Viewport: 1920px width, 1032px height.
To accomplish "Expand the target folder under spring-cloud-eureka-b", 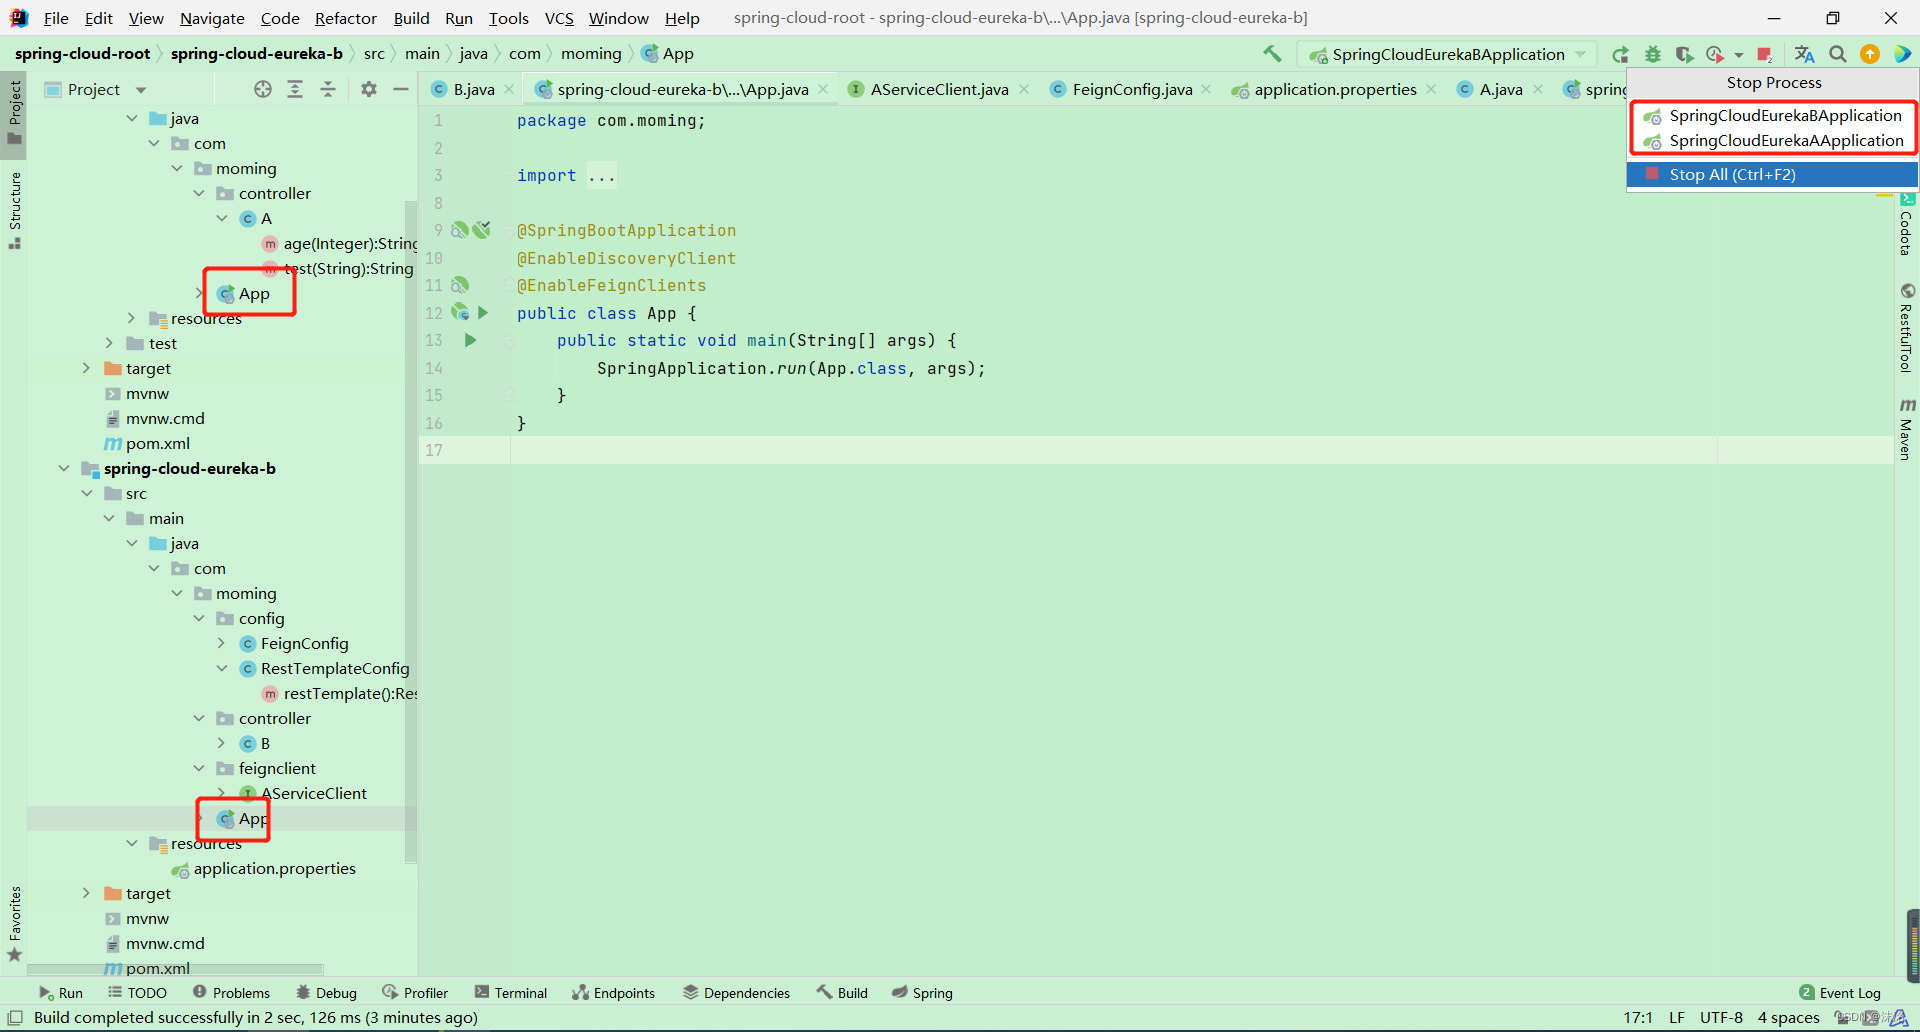I will (87, 893).
